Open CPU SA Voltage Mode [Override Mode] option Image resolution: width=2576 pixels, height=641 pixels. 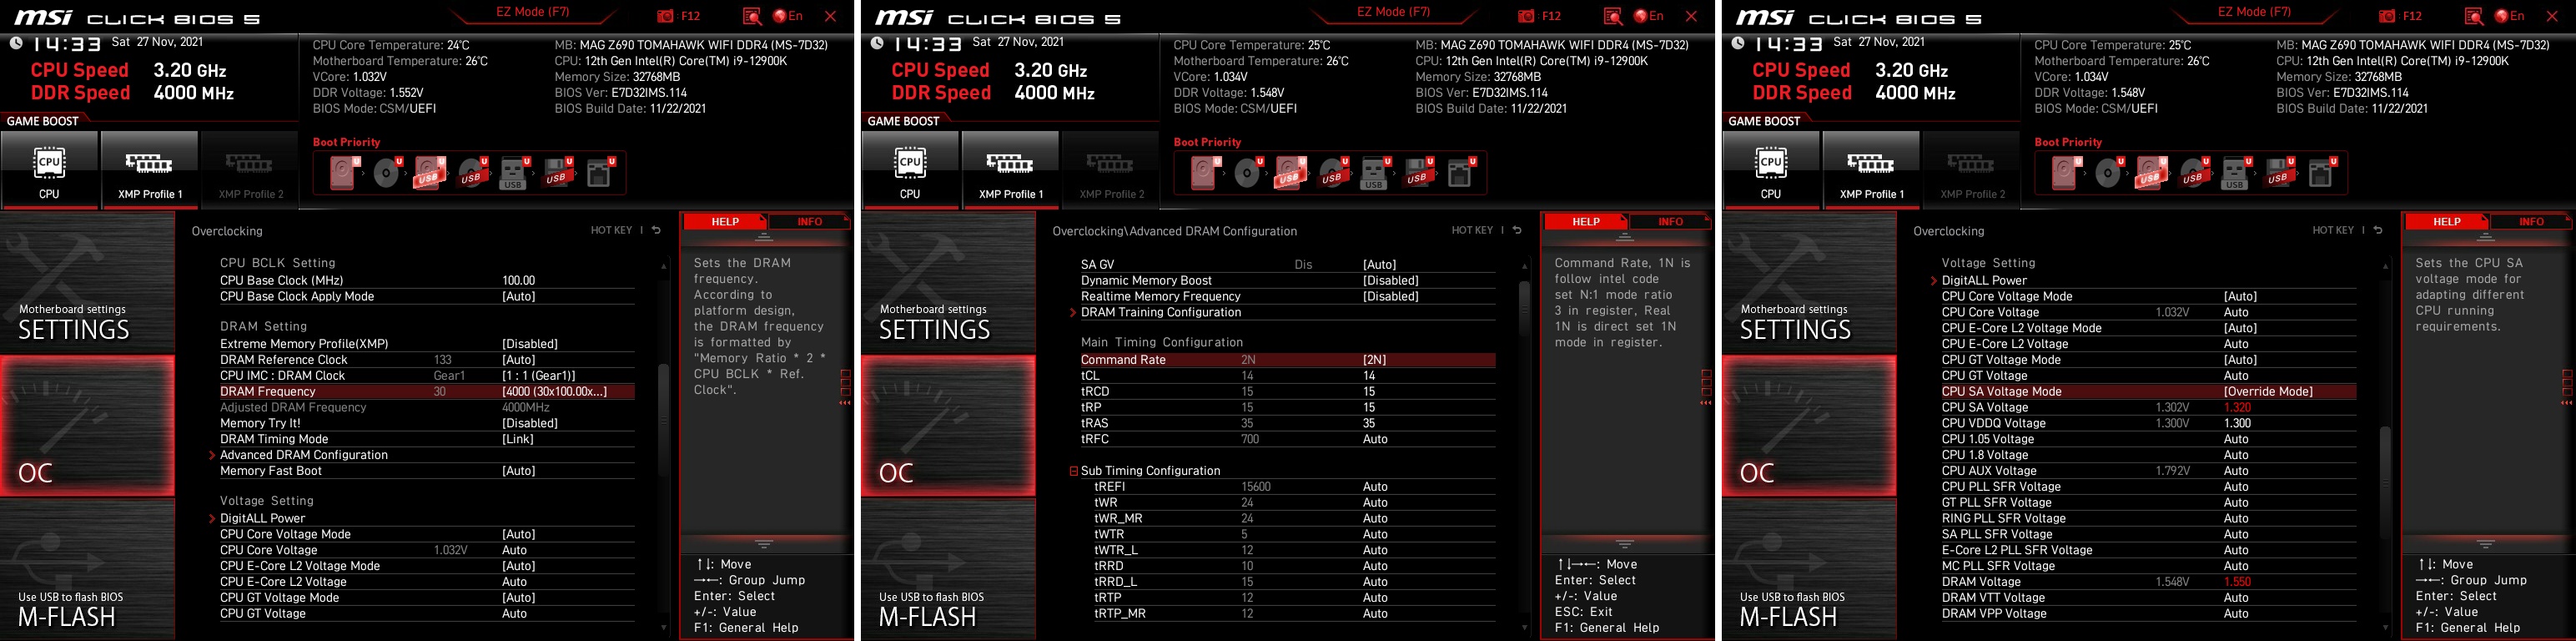coord(2148,392)
